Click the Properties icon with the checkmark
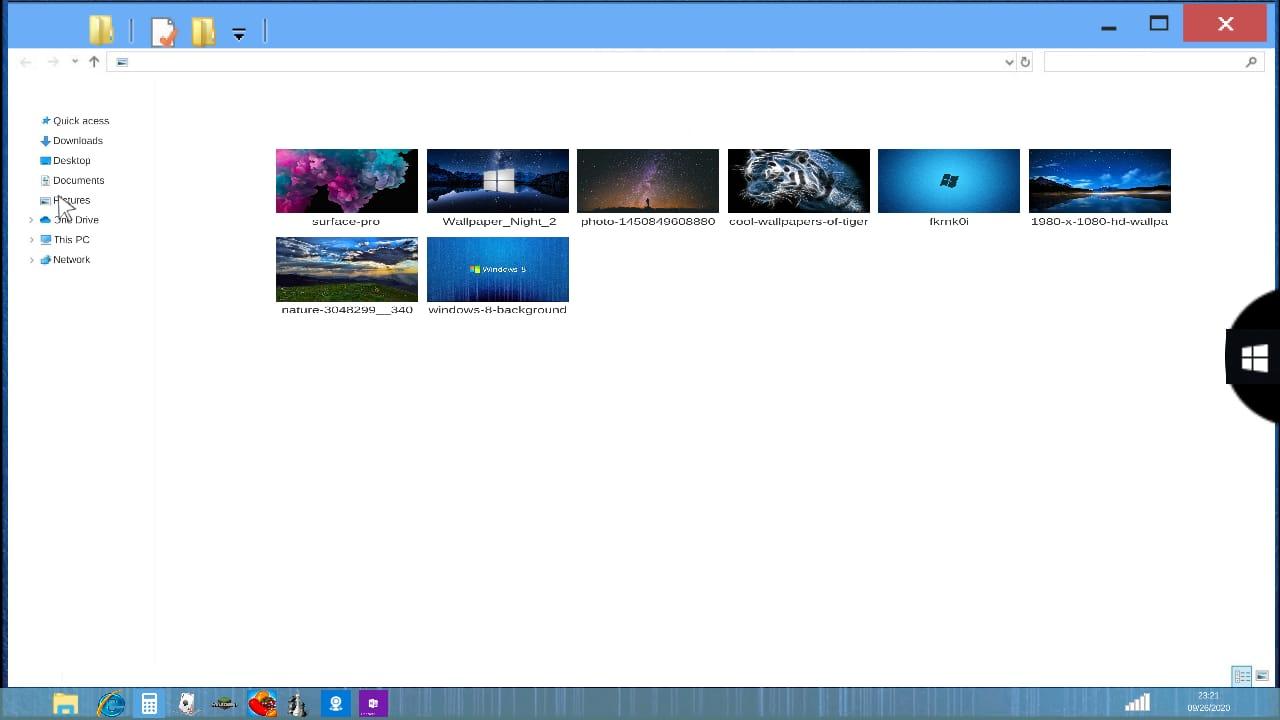This screenshot has width=1280, height=720. 163,32
